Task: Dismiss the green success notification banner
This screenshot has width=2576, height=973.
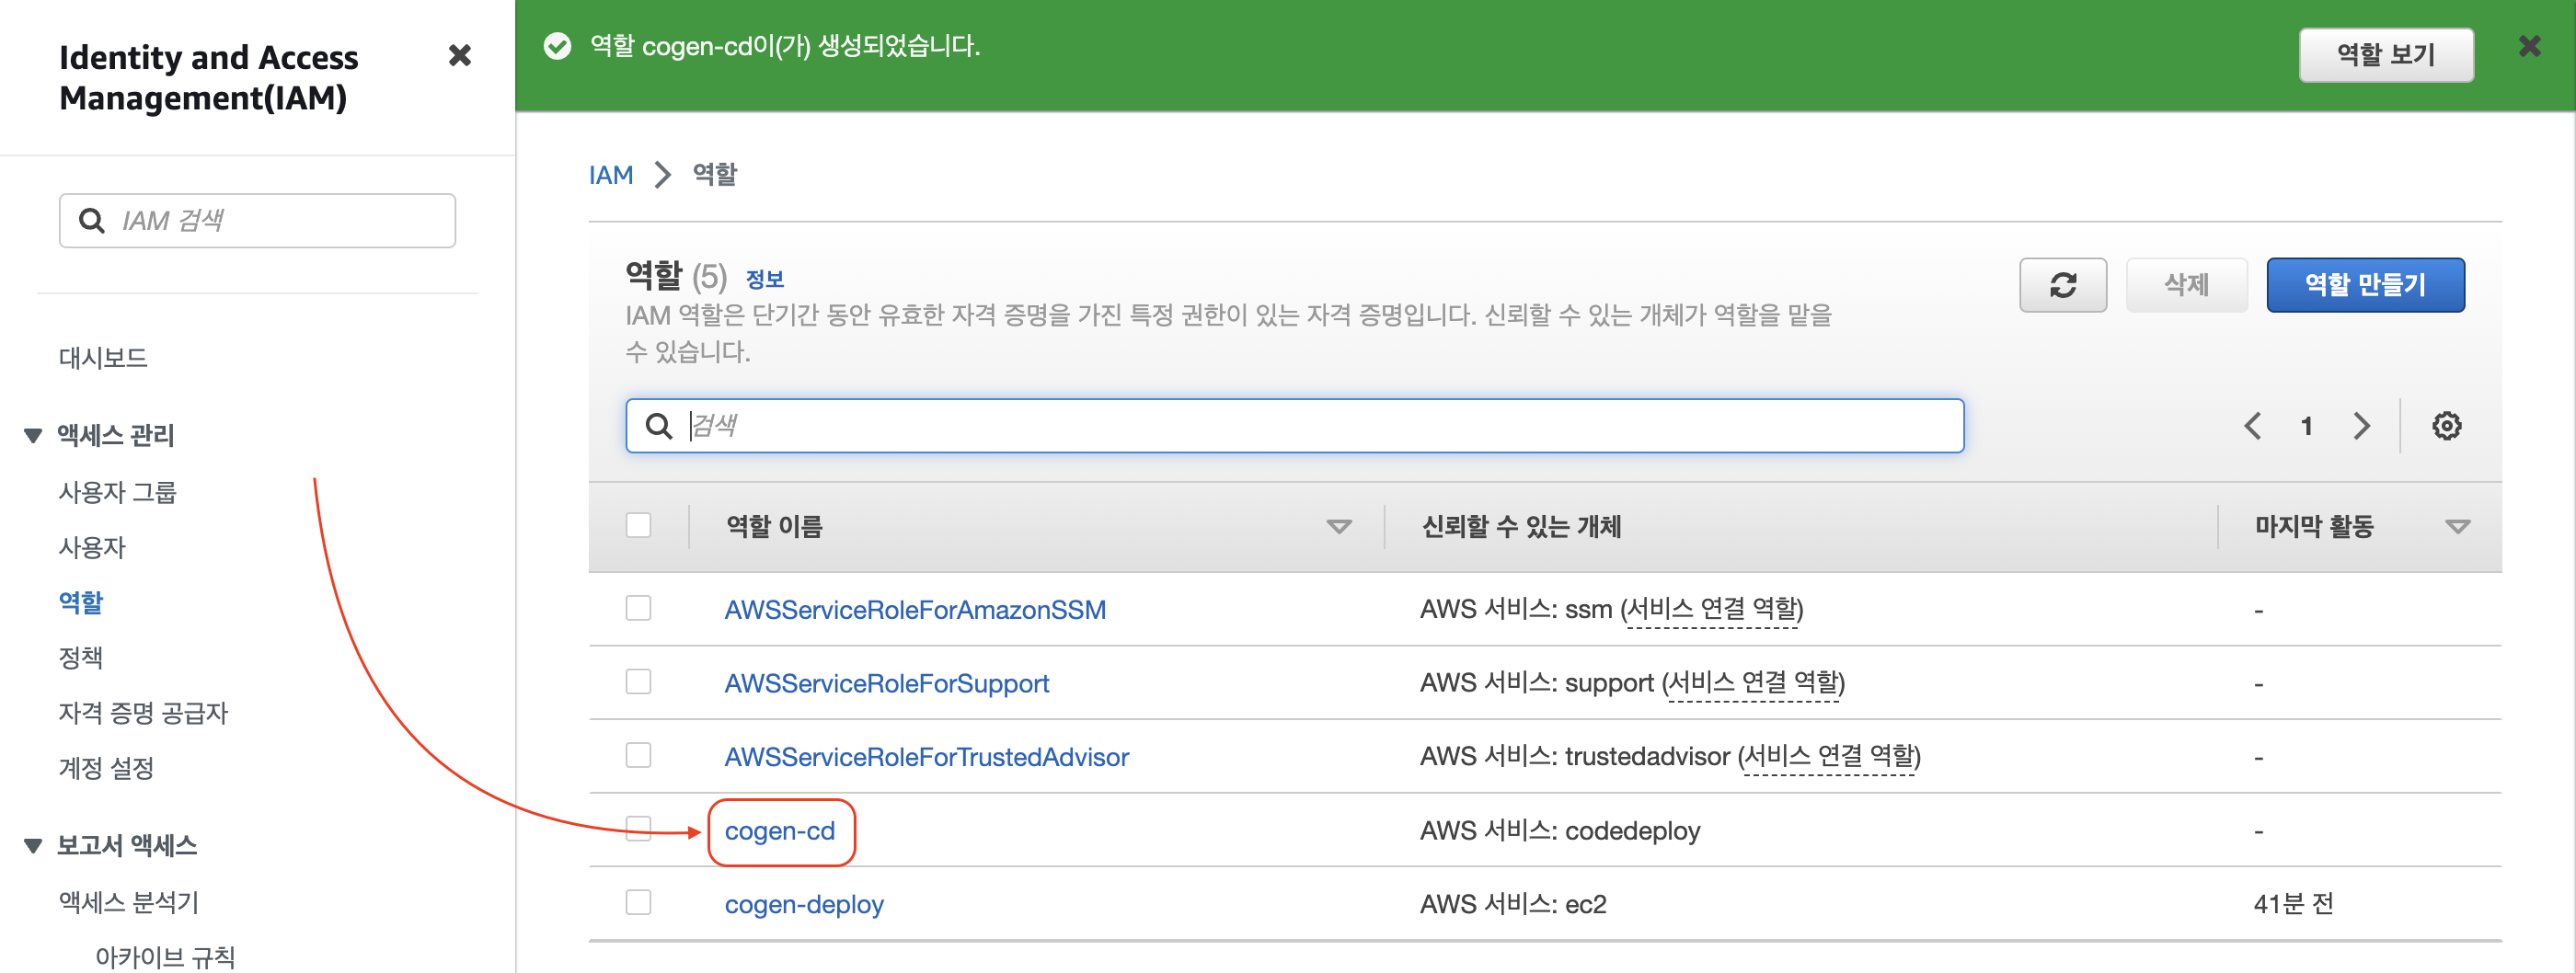Action: click(2529, 46)
